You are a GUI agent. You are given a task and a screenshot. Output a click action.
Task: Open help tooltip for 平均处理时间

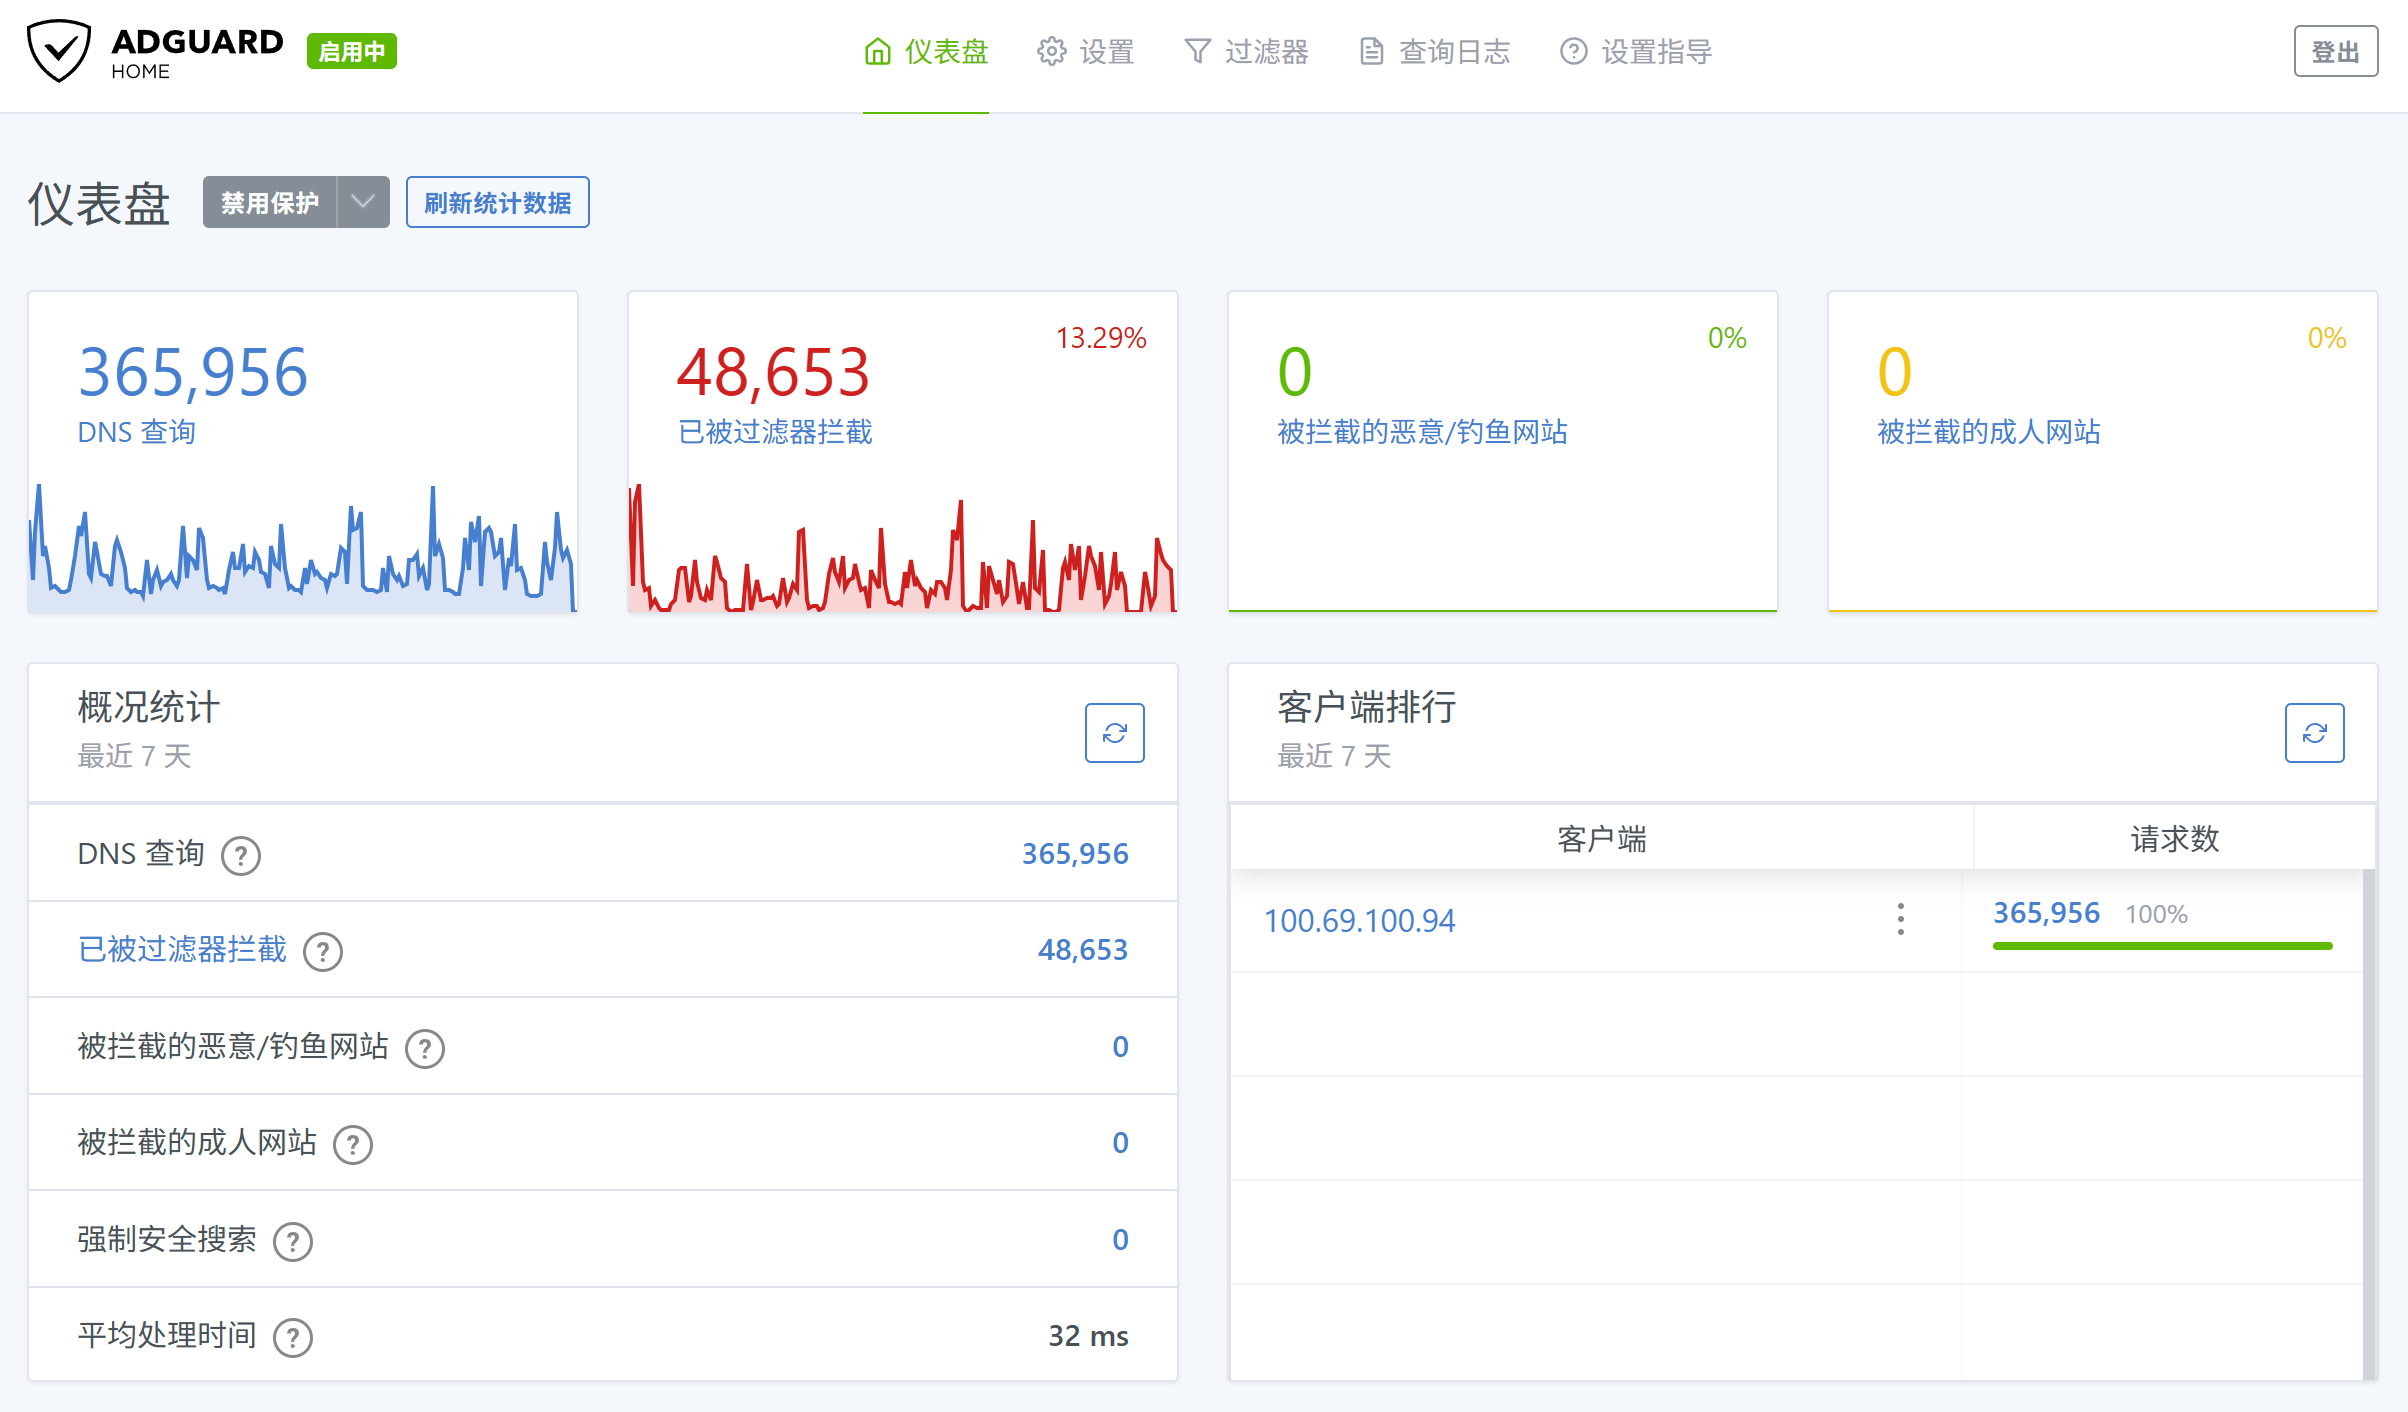point(292,1336)
